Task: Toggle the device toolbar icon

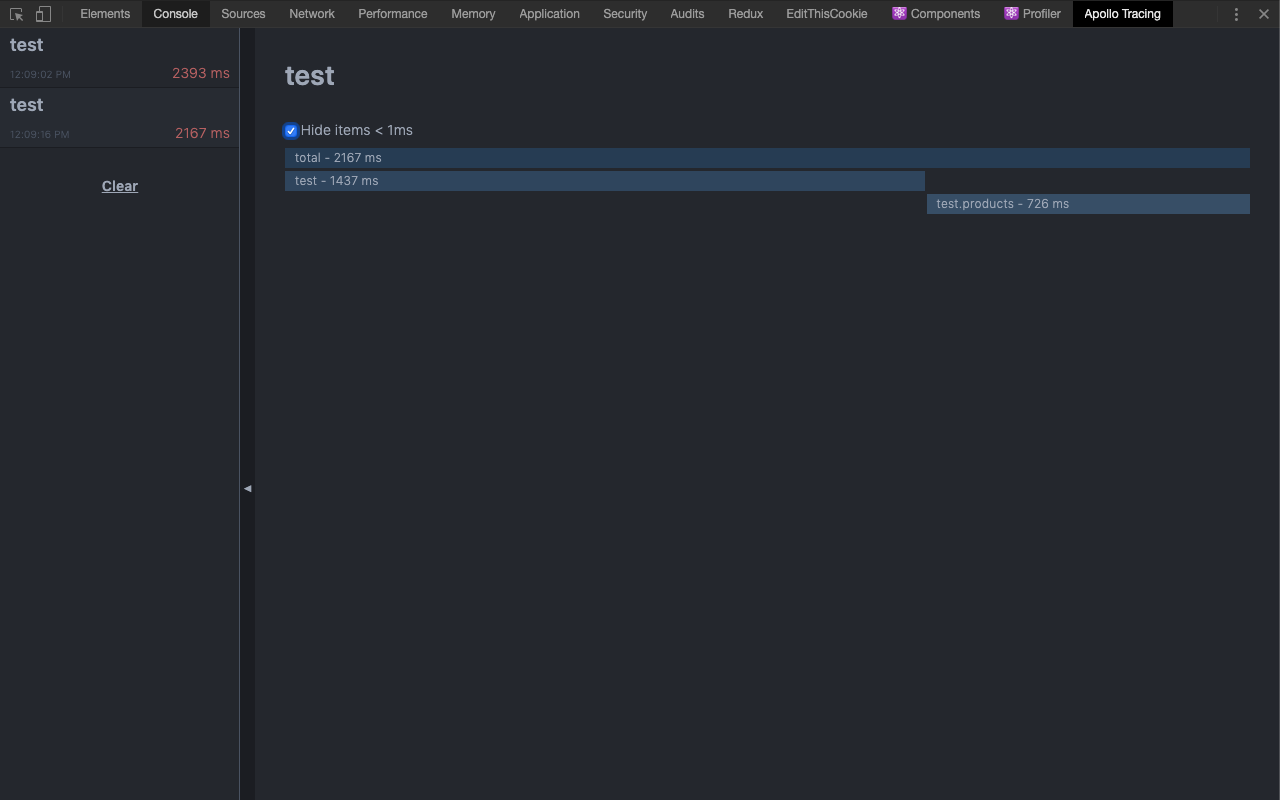Action: pyautogui.click(x=43, y=14)
